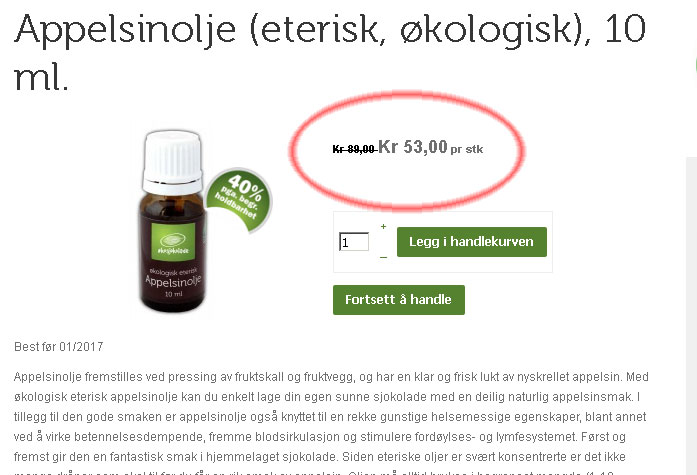Click the green 40% discount badge
Screen dimensions: 697x475
[239, 200]
